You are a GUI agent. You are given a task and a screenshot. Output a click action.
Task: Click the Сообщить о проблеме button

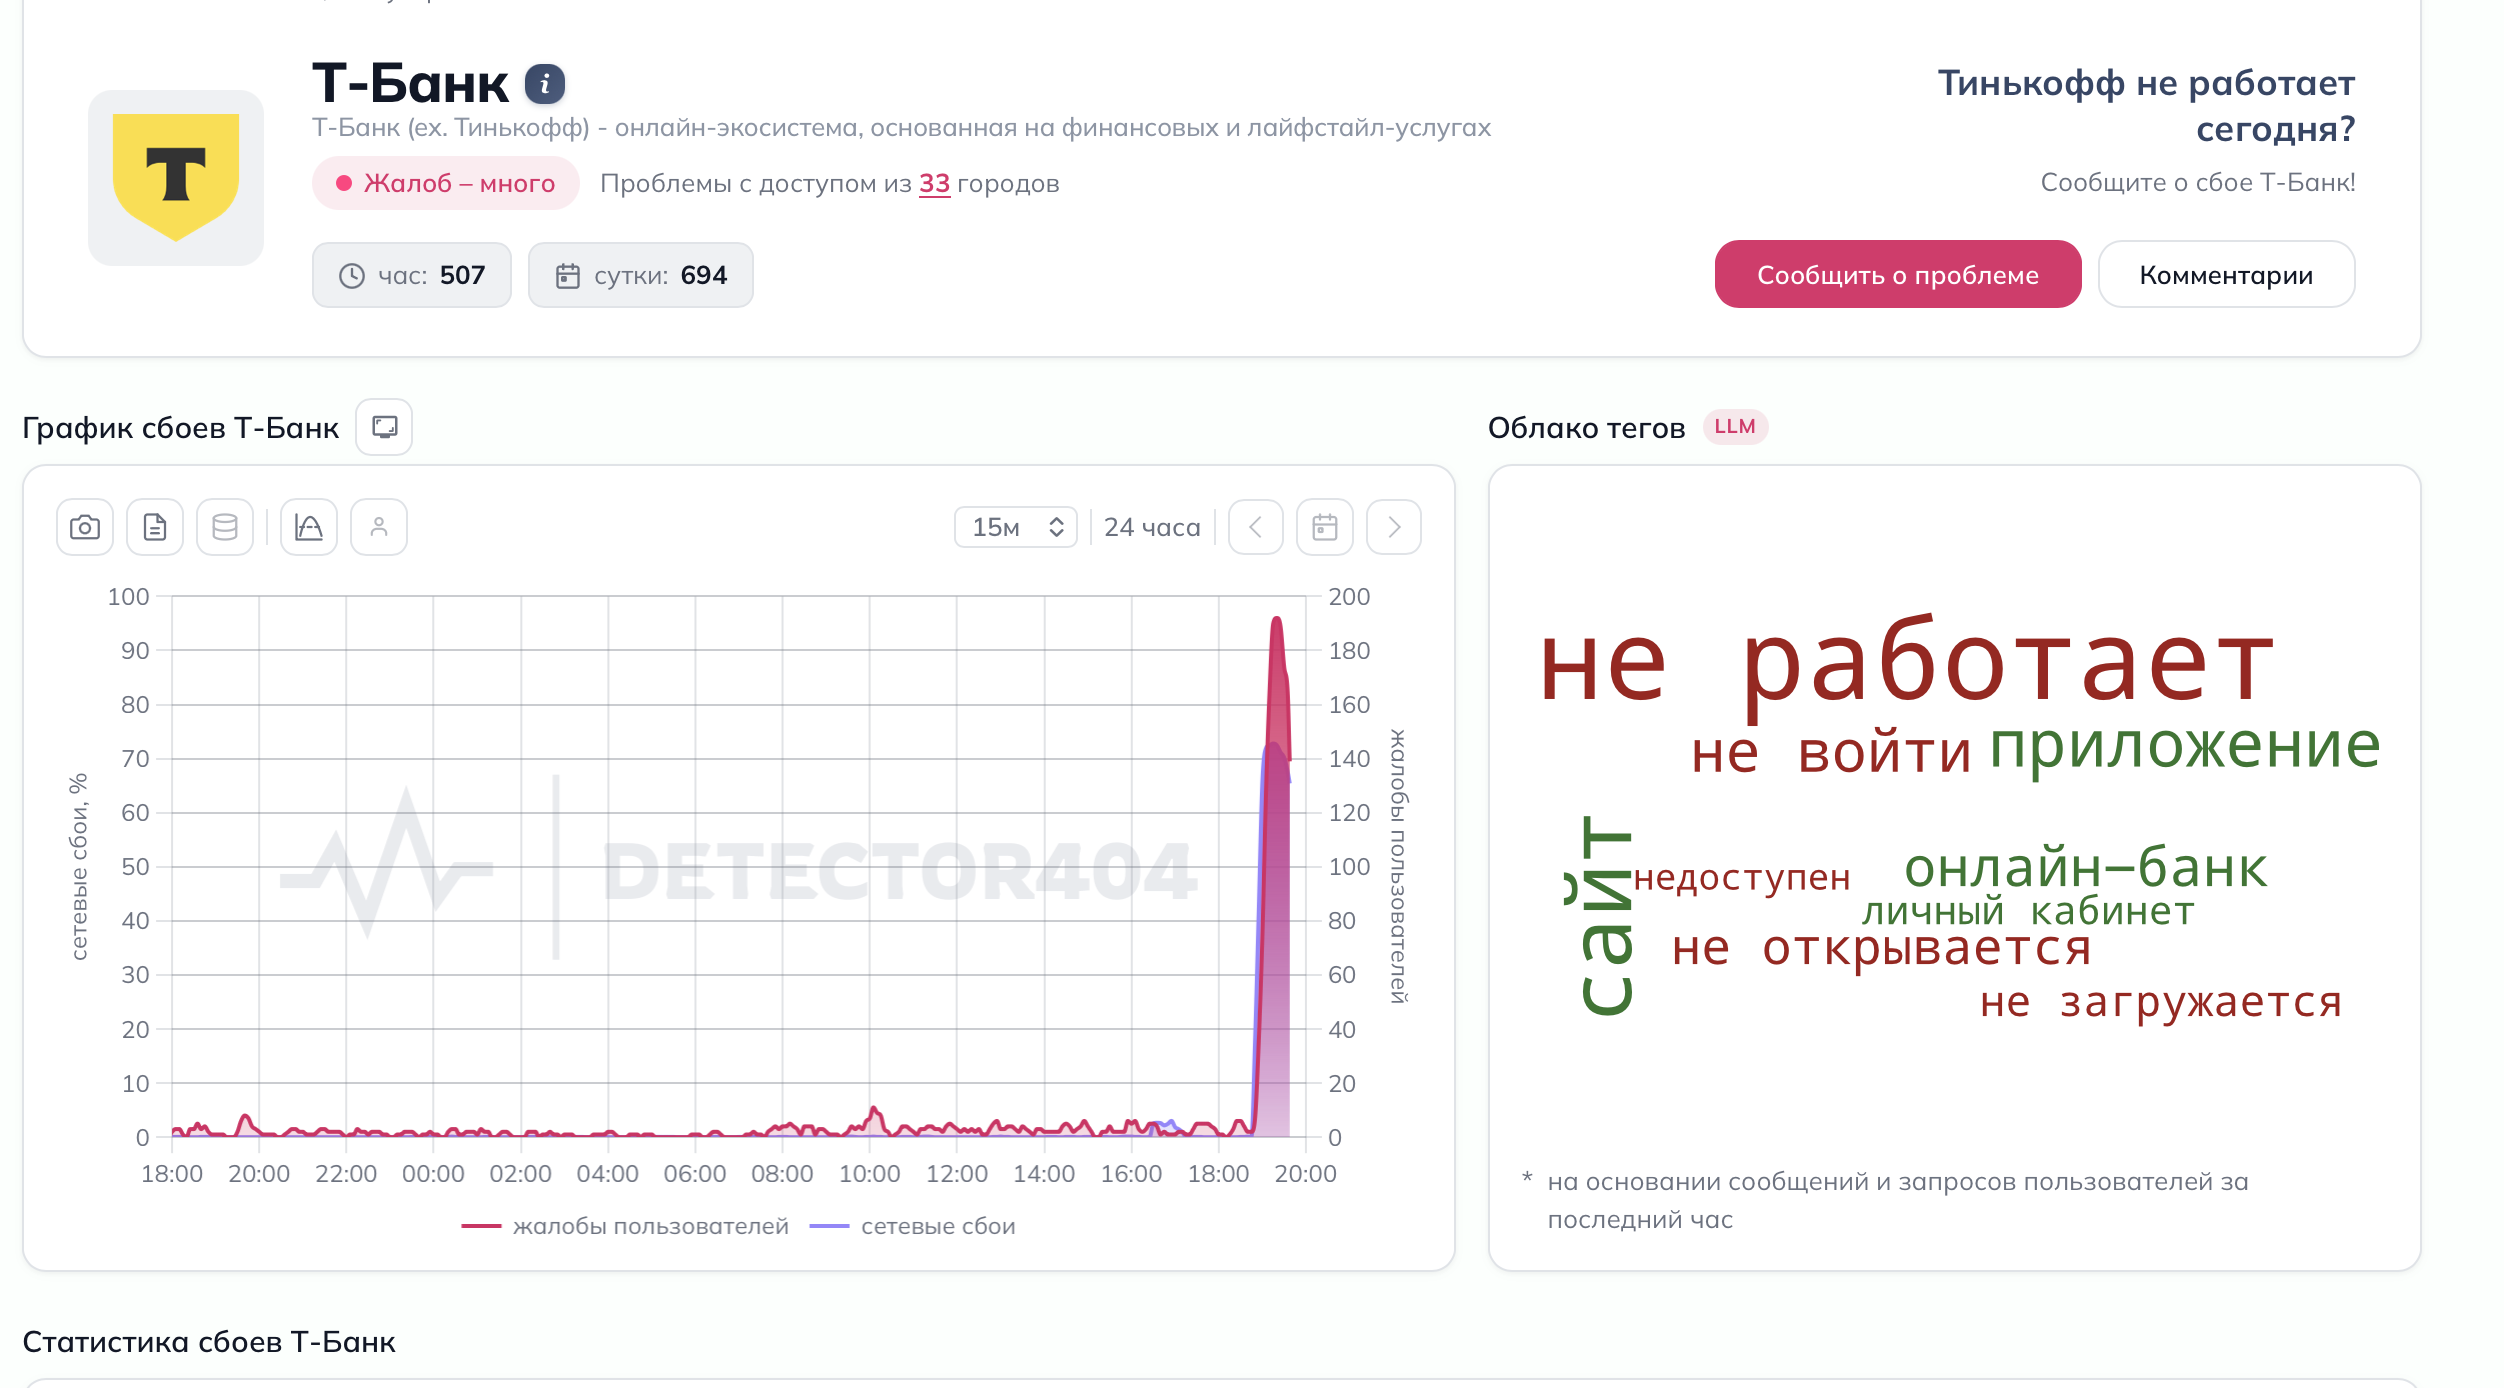click(1898, 275)
